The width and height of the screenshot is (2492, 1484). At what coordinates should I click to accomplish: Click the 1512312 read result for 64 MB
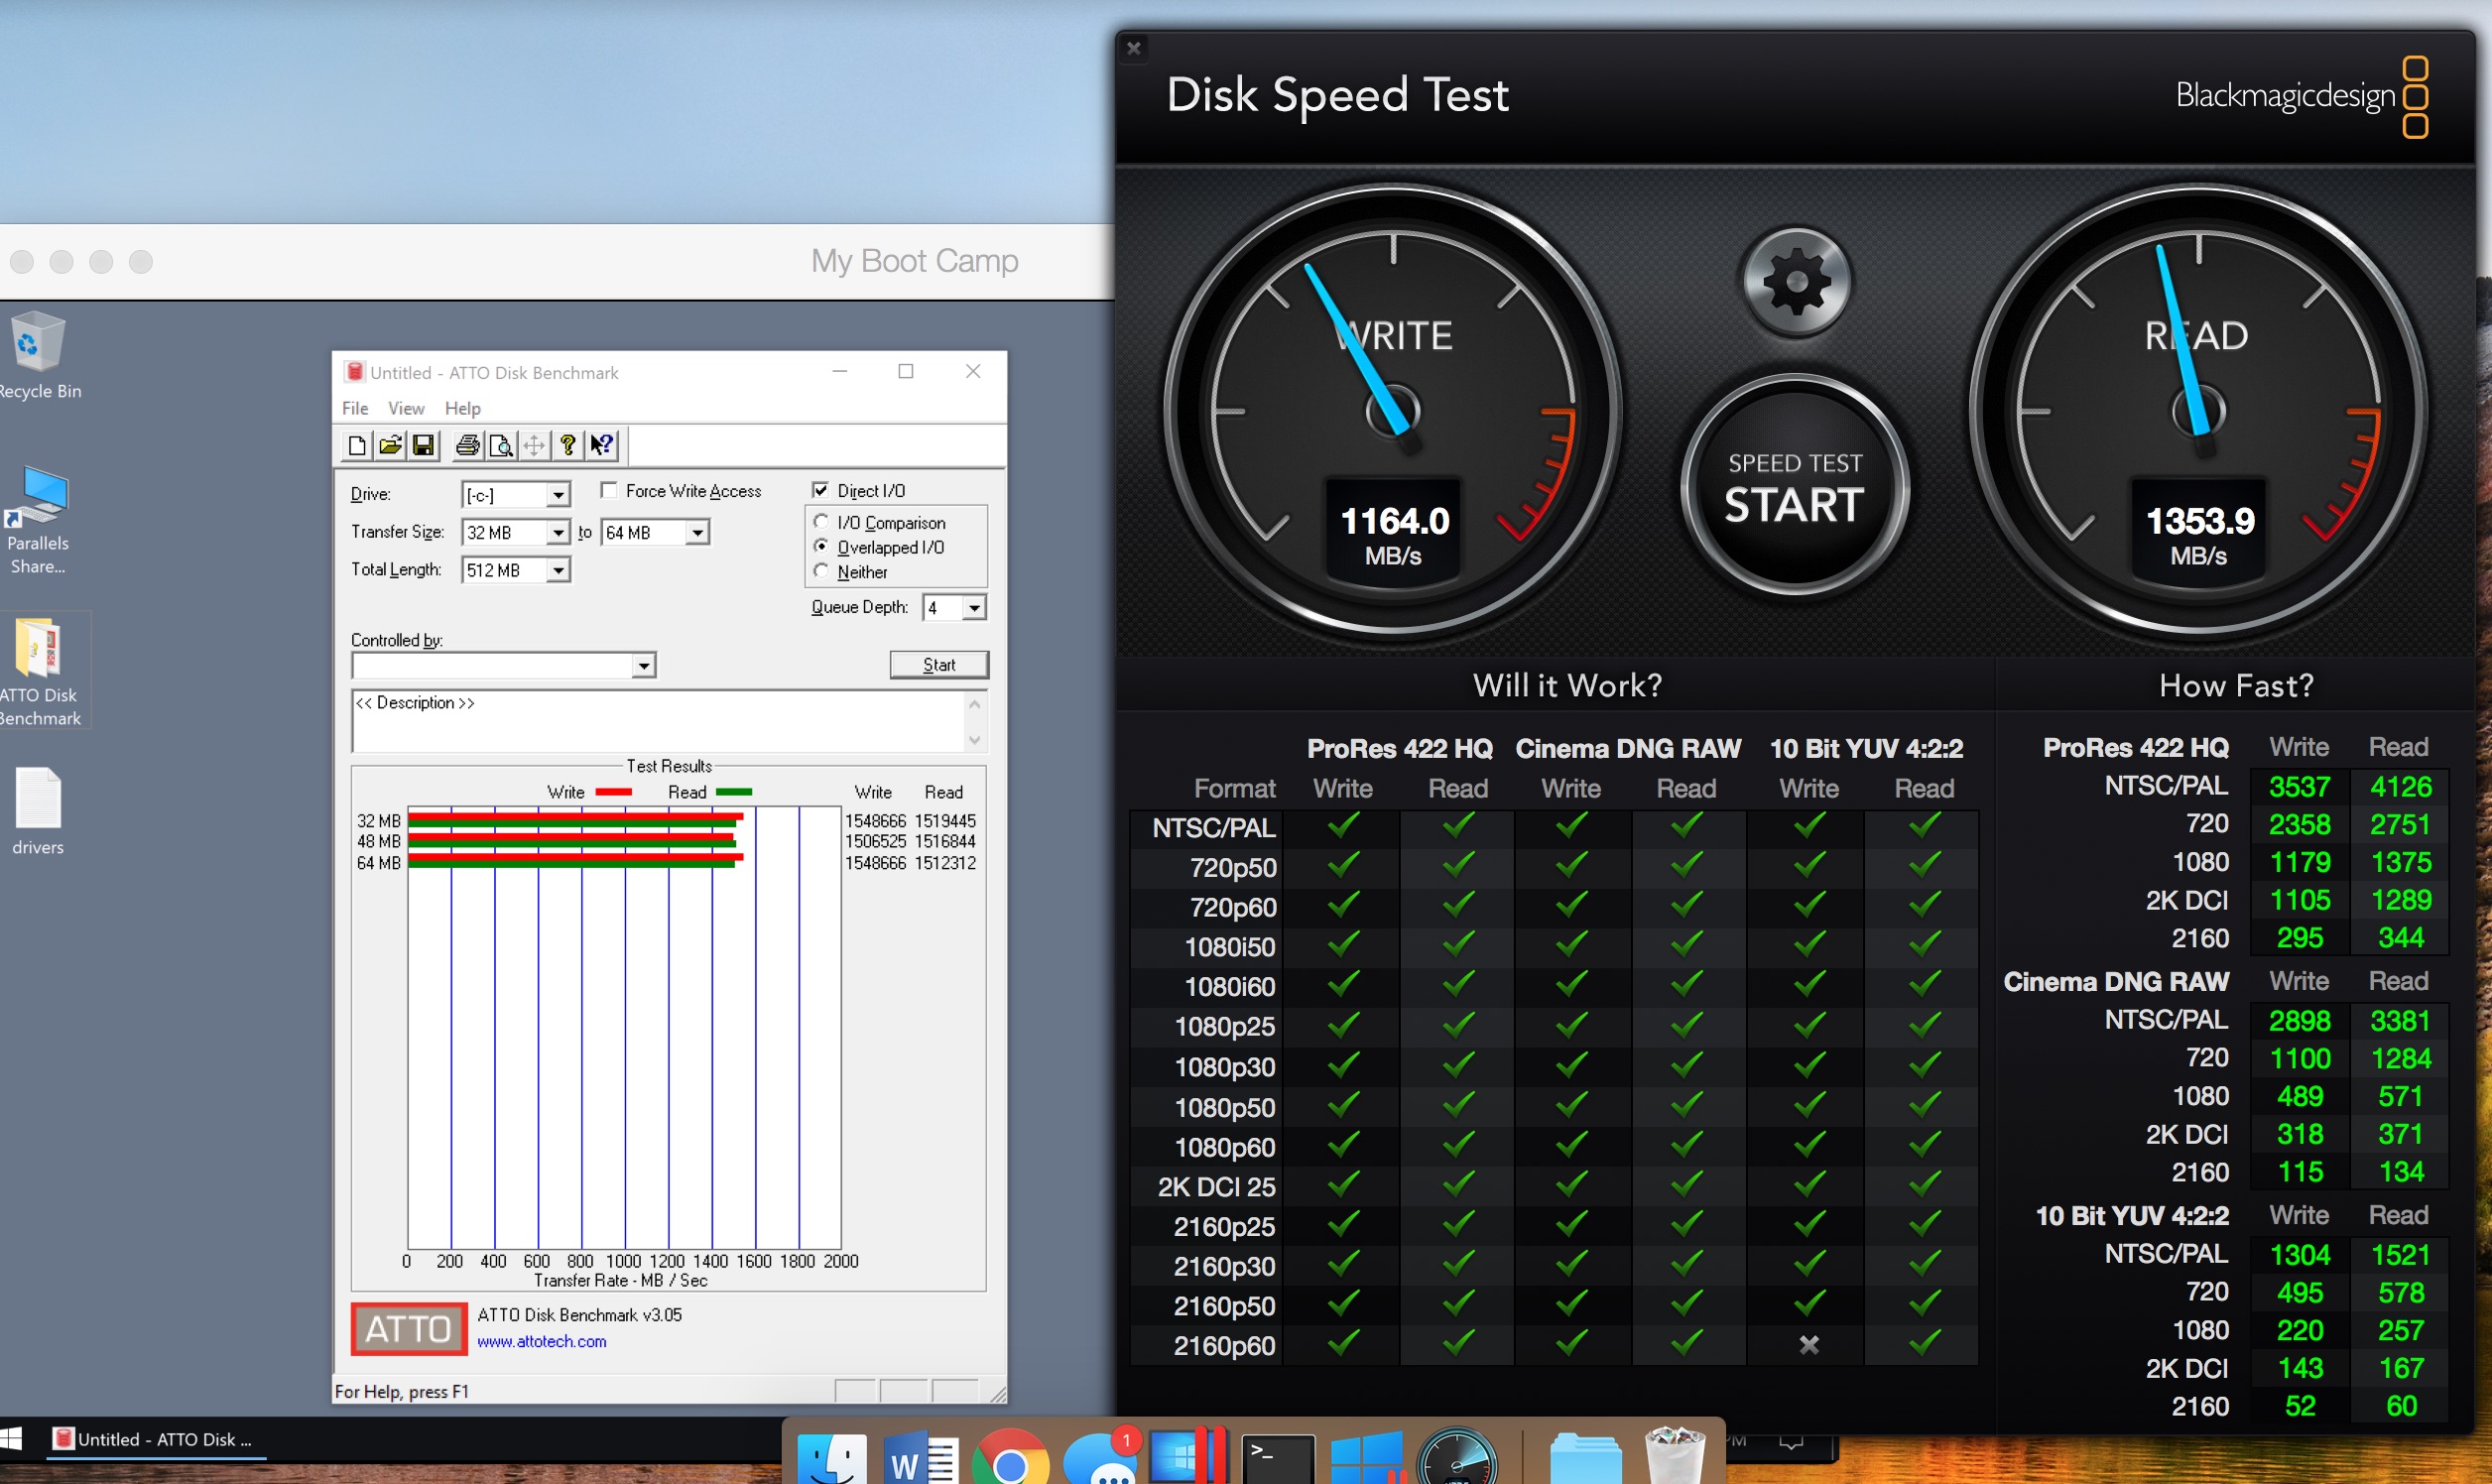944,863
